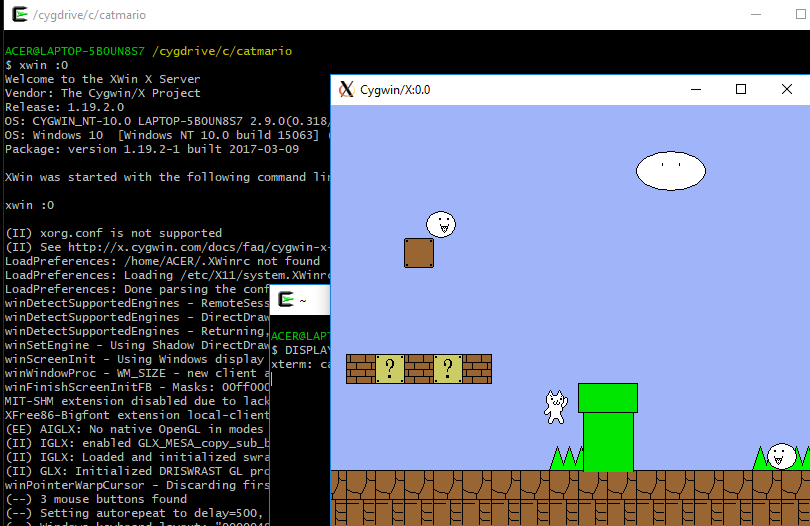Image resolution: width=810 pixels, height=526 pixels.
Task: Click the round white enemy on the ground
Action: (x=782, y=456)
